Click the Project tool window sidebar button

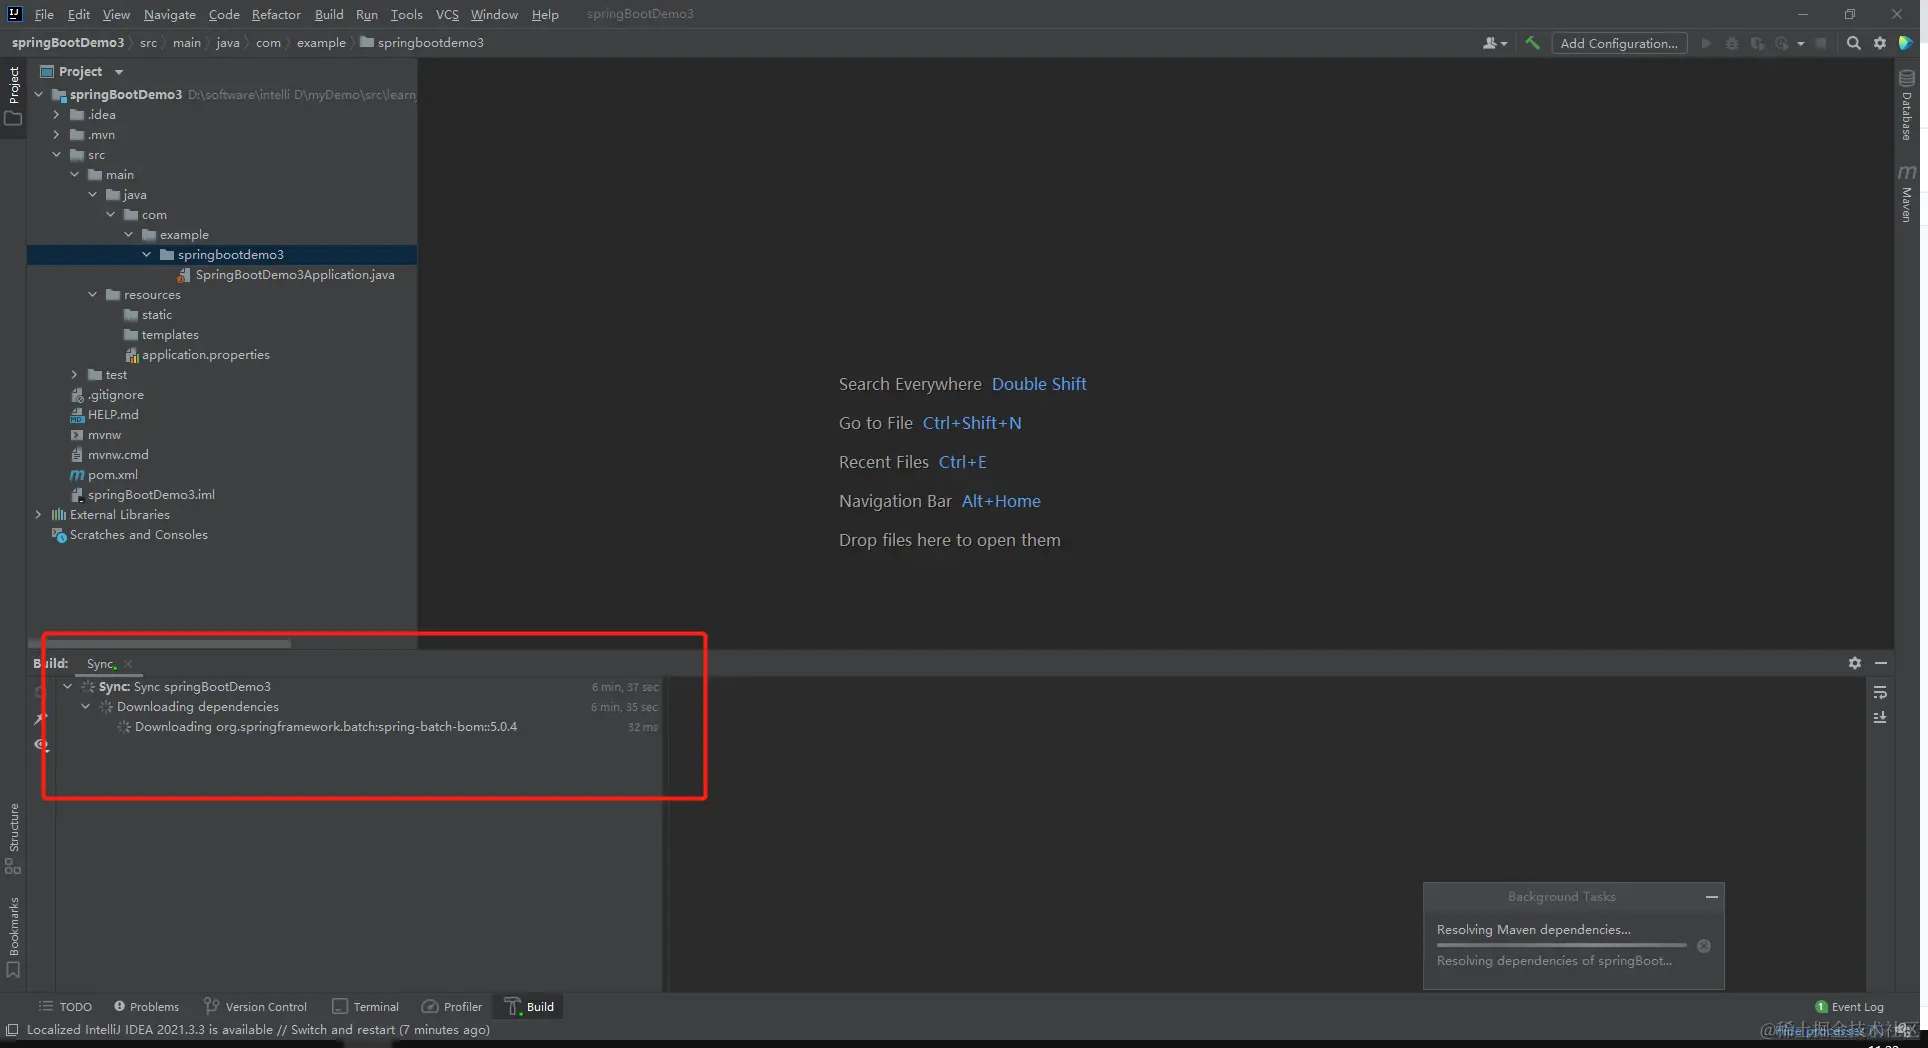pyautogui.click(x=13, y=95)
